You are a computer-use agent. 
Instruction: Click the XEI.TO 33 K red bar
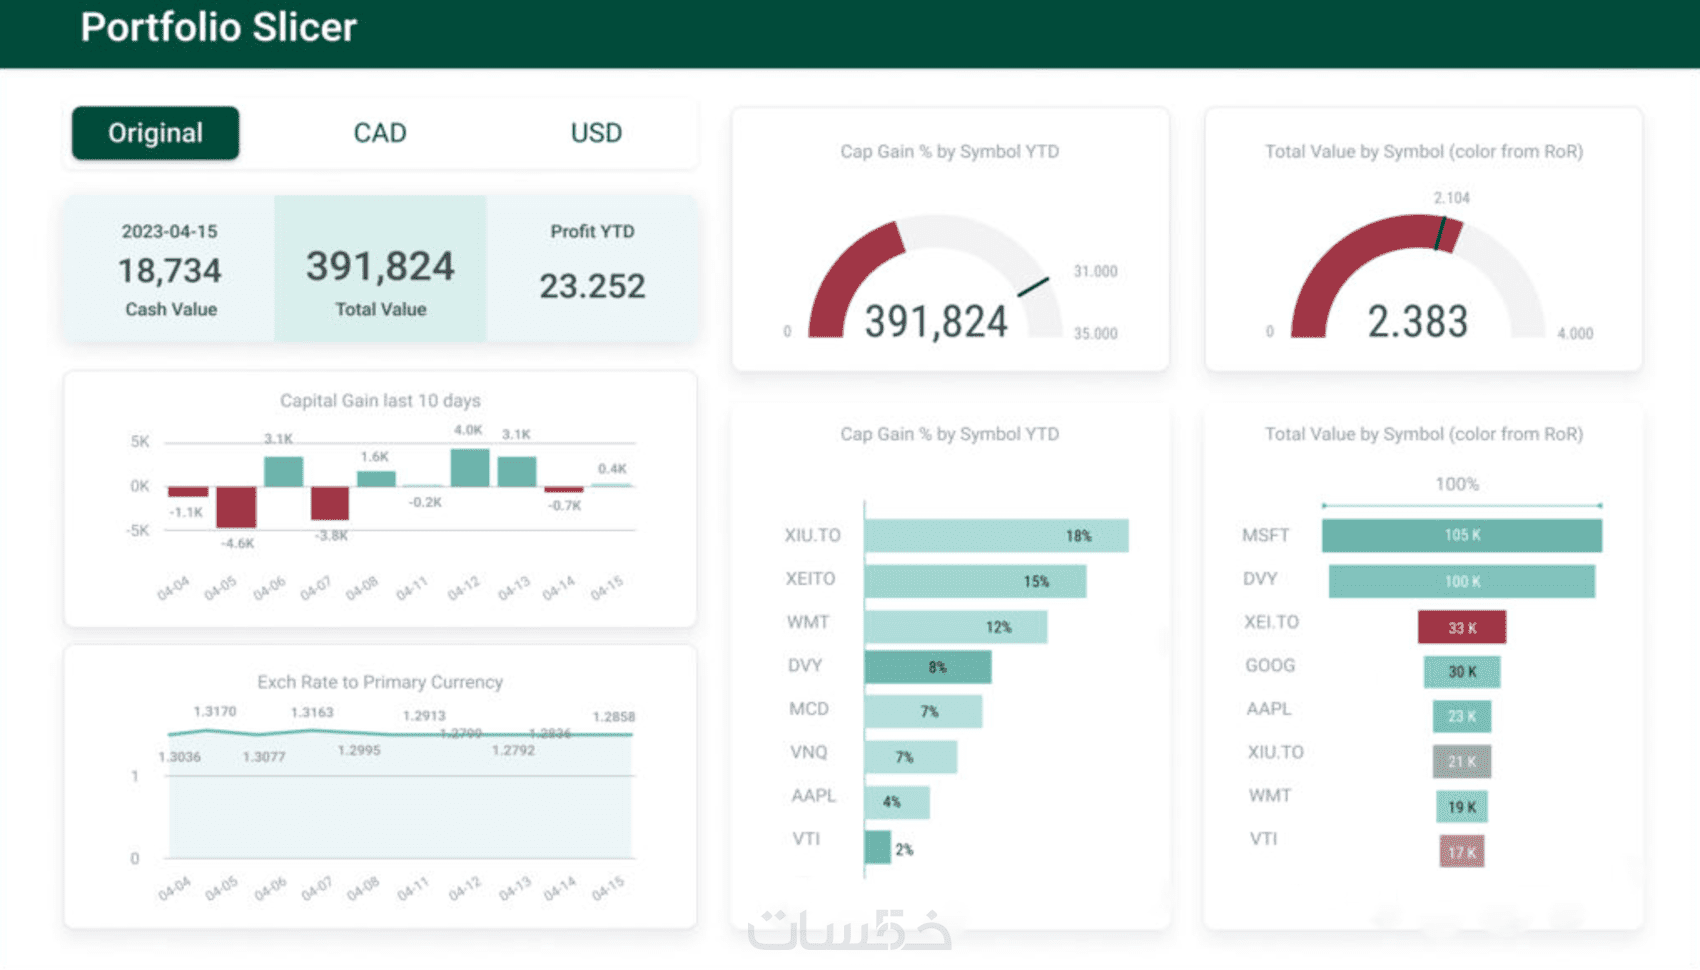click(x=1462, y=627)
